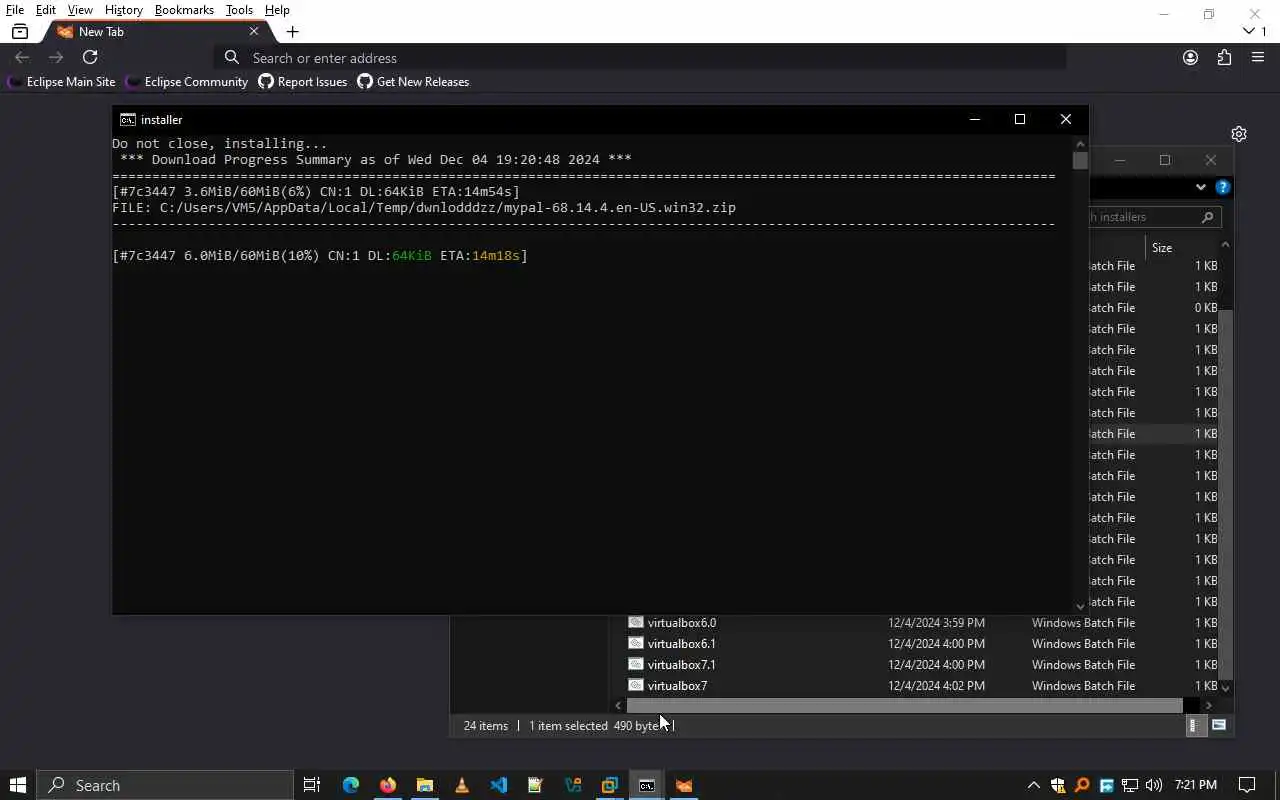This screenshot has height=800, width=1280.
Task: Open Visual Studio Code from taskbar
Action: [x=499, y=785]
